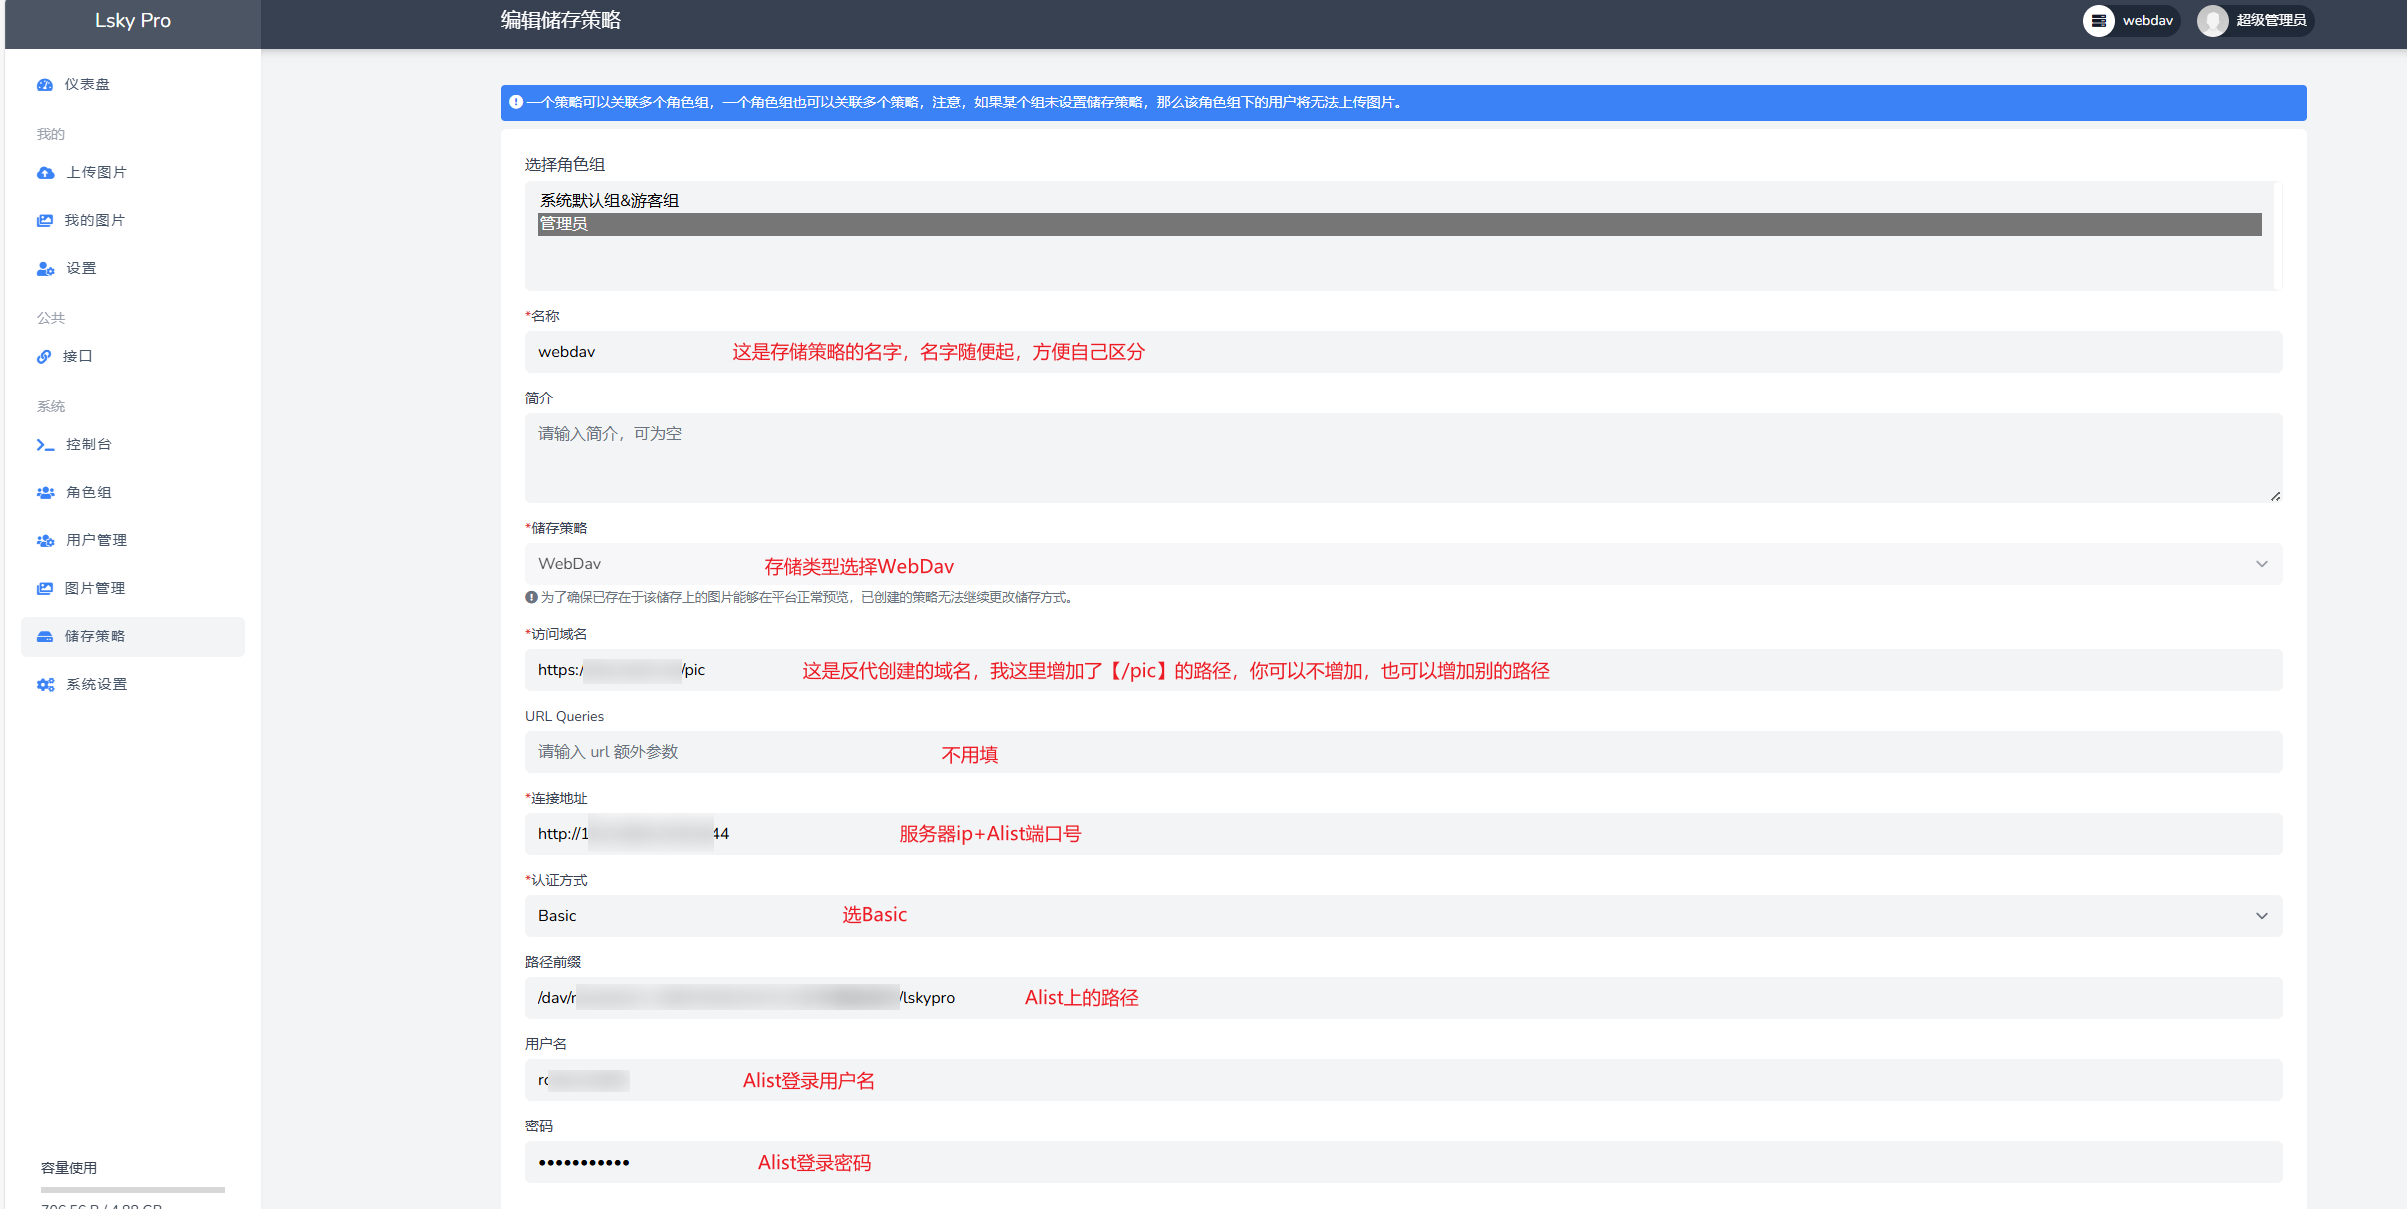Screen dimensions: 2407x1209
Task: Go to 图片管理 sidebar item
Action: coord(95,589)
